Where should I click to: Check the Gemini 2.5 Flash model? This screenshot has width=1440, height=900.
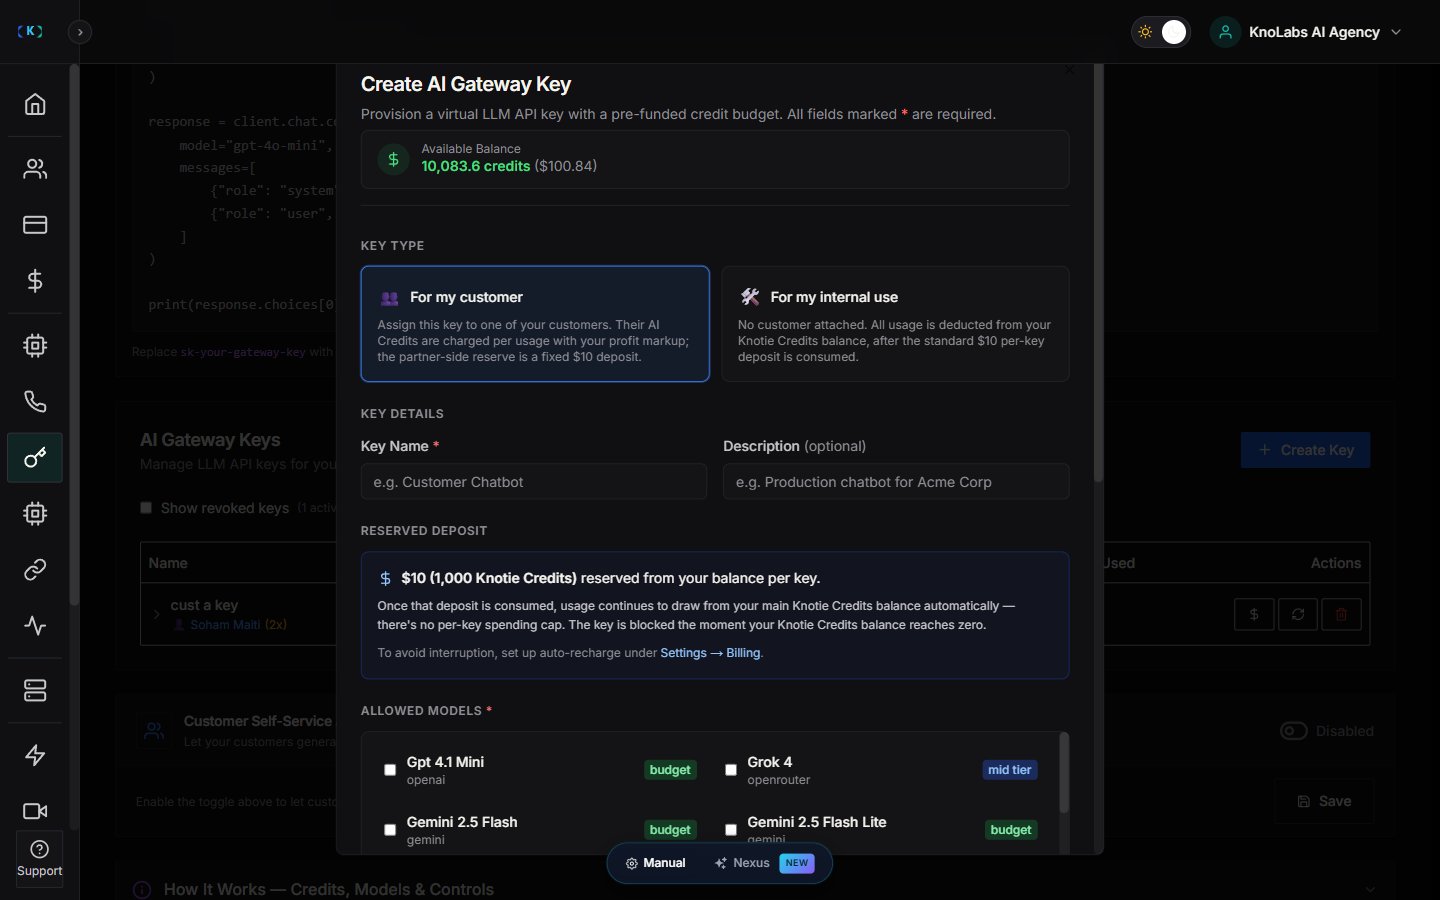390,830
